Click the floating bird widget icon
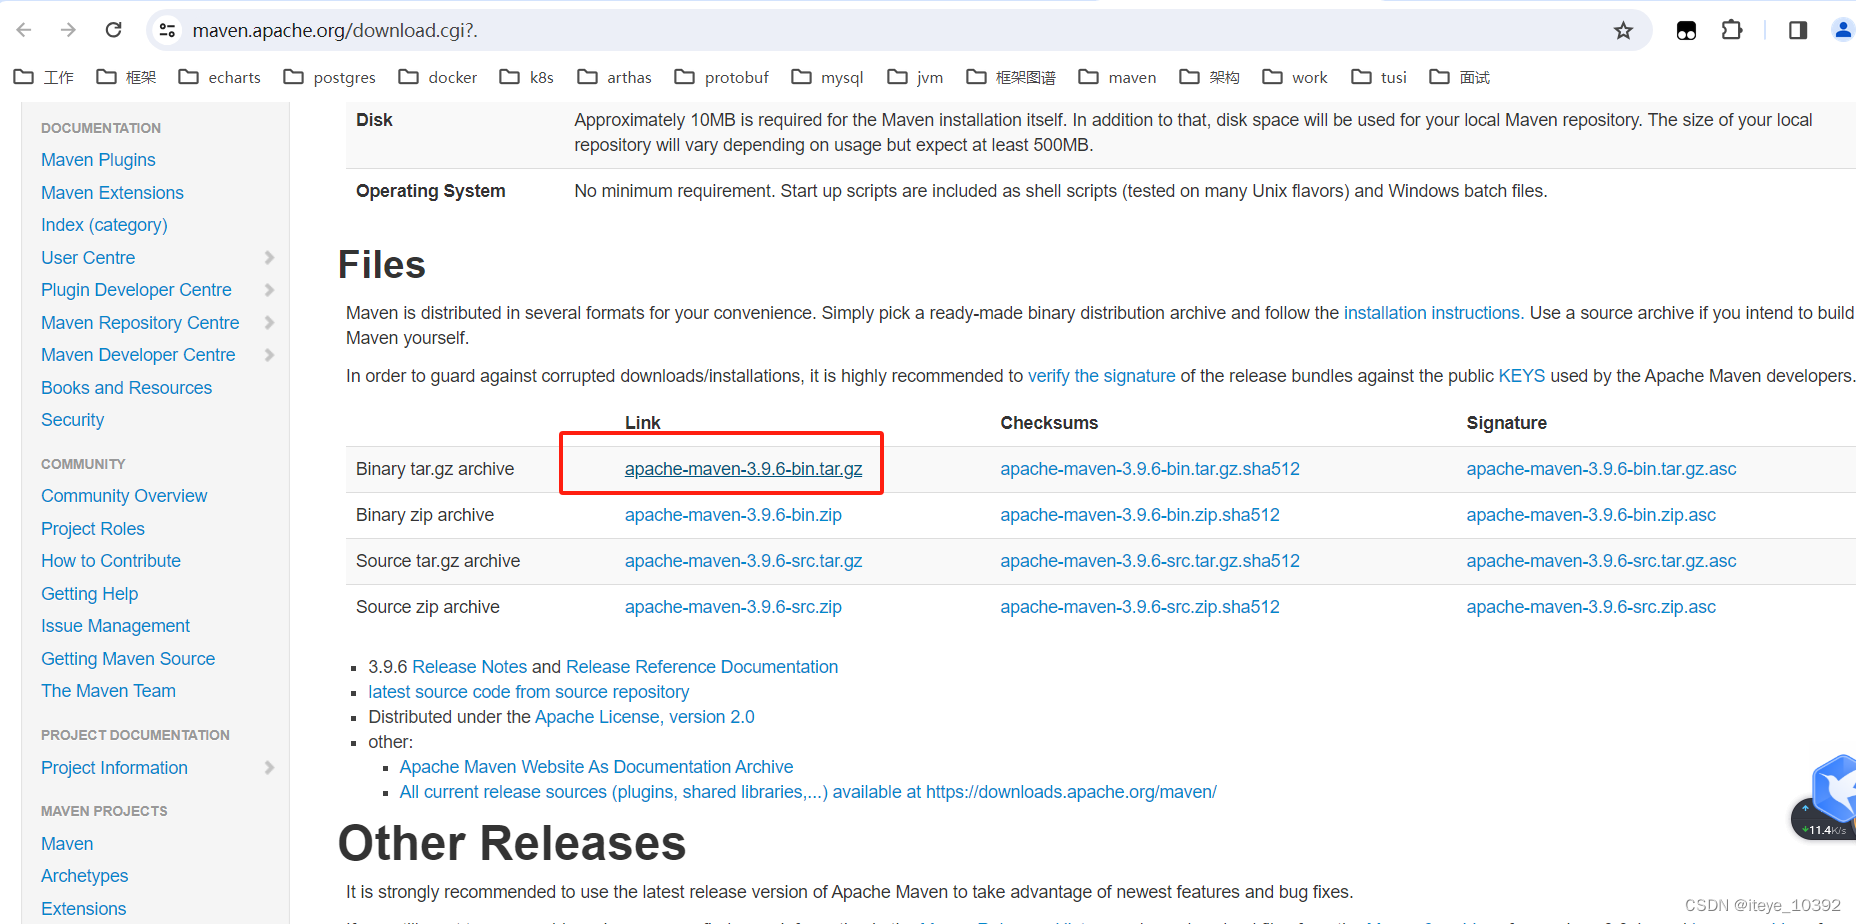 1835,790
